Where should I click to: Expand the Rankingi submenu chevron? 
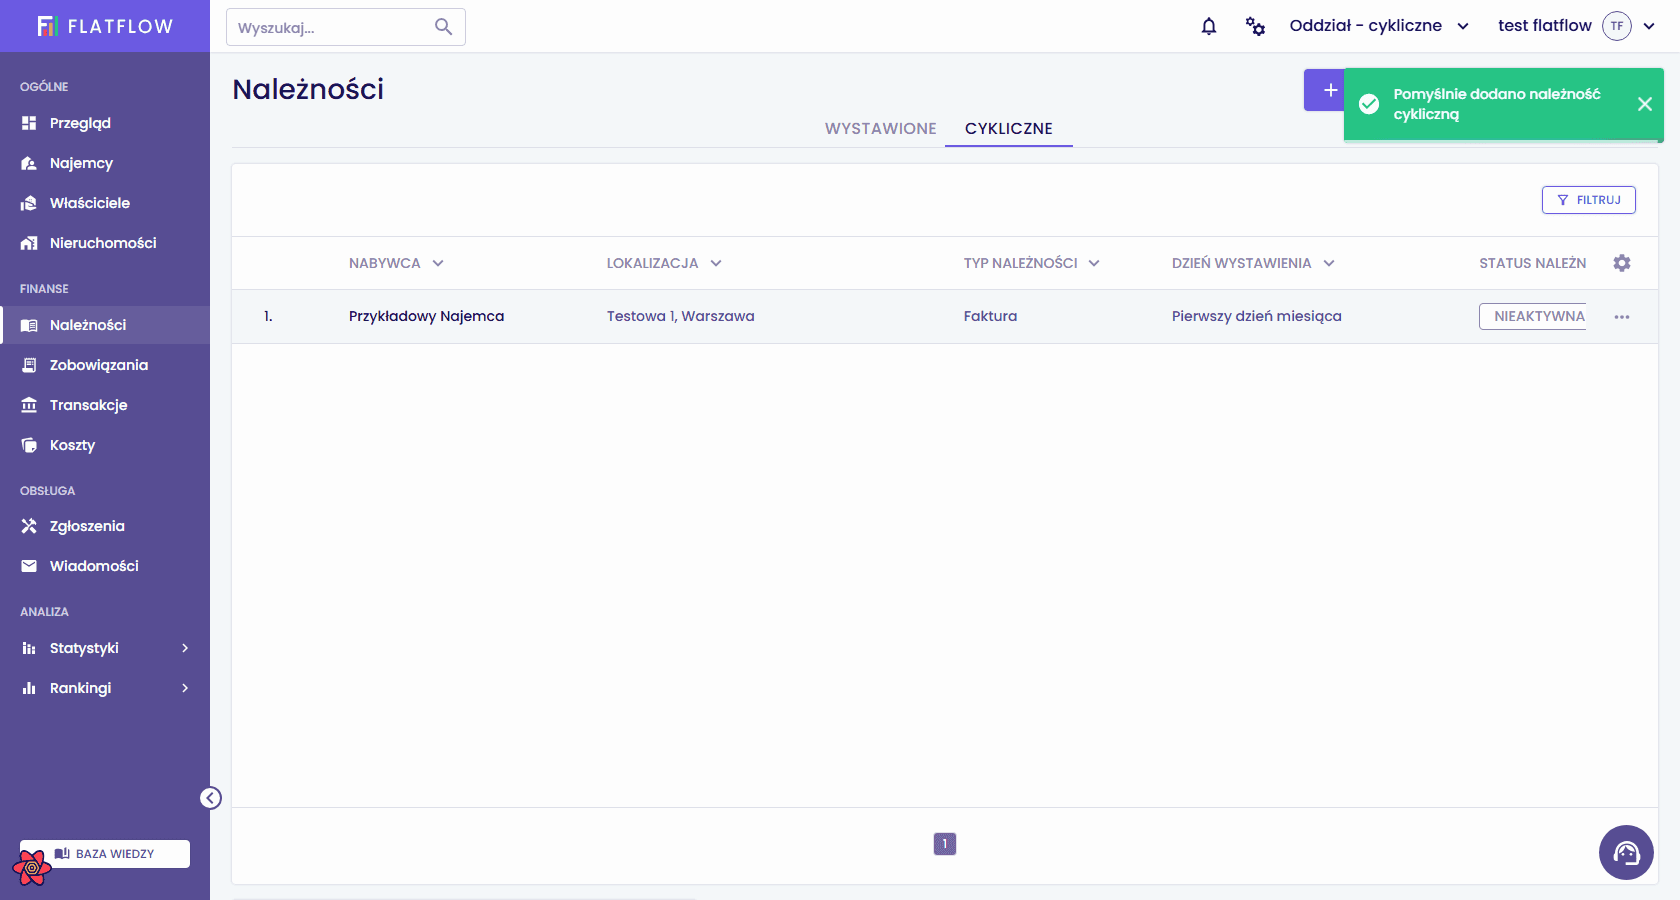[x=185, y=688]
